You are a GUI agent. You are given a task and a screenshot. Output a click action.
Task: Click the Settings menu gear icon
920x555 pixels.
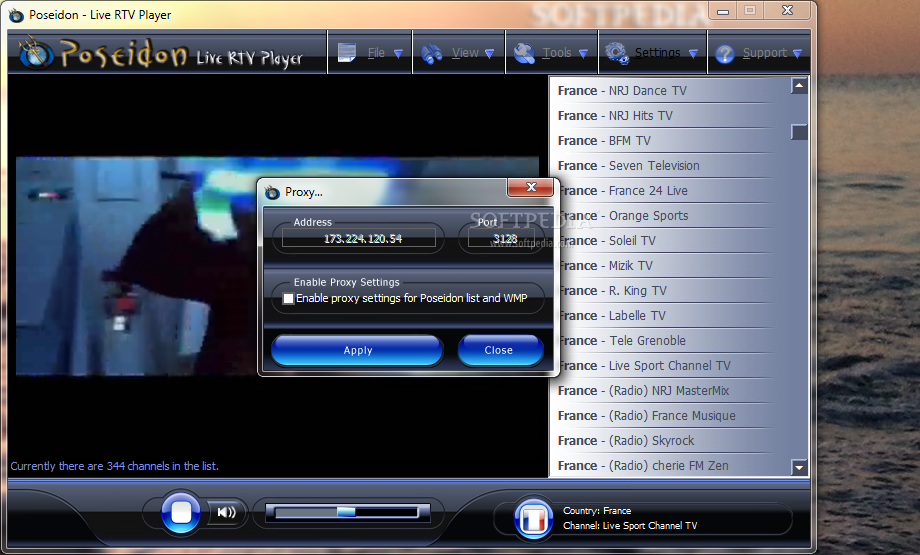[x=617, y=53]
